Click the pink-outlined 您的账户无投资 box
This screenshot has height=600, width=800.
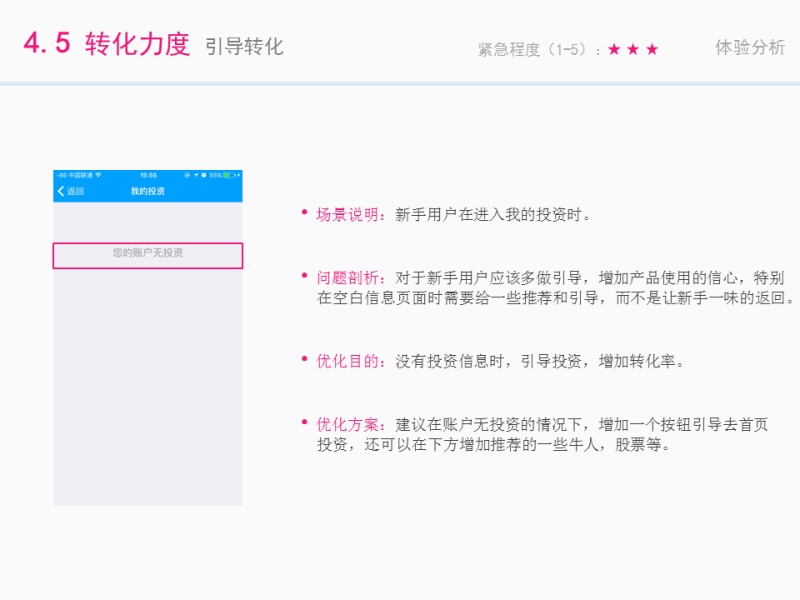[x=148, y=256]
